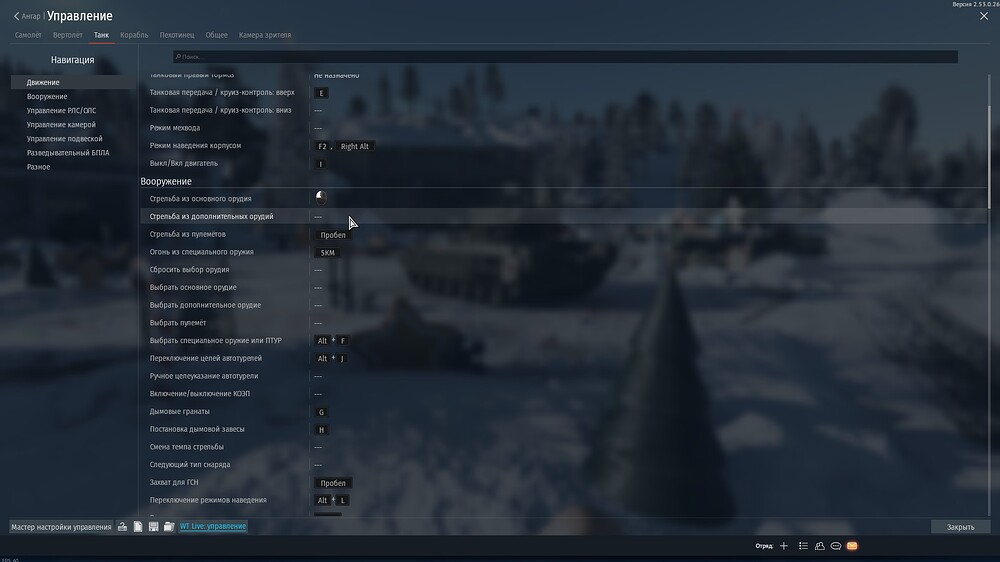Select Управление РЛС/ОЛС in the navigation
Screen dimensions: 1000x562
[73, 110]
